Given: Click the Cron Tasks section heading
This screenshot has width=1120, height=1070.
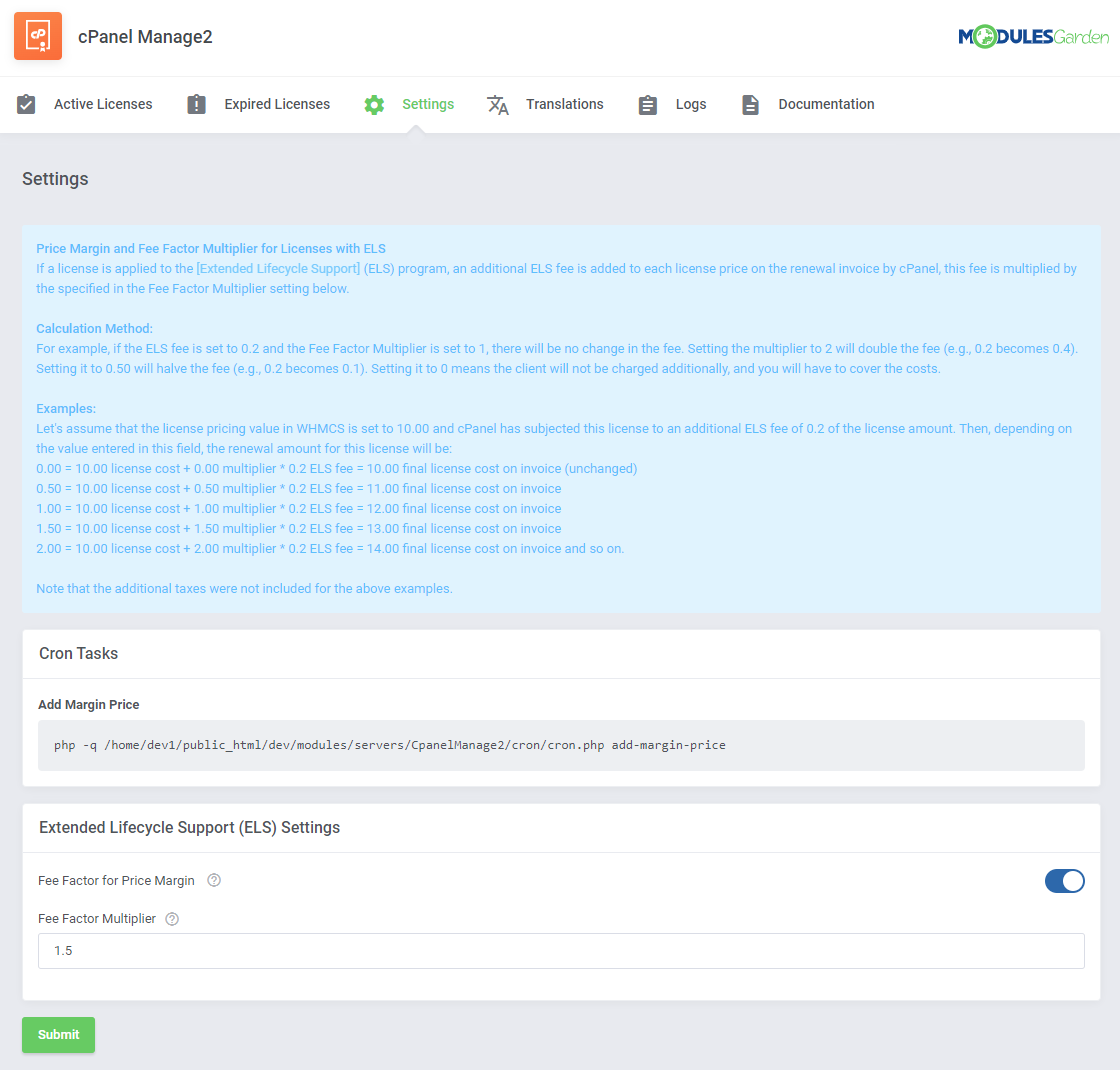Looking at the screenshot, I should pos(79,653).
